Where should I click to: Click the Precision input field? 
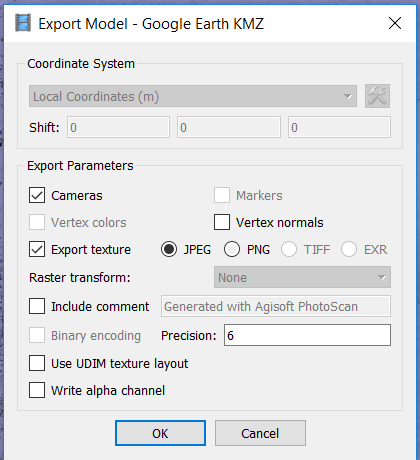[307, 335]
